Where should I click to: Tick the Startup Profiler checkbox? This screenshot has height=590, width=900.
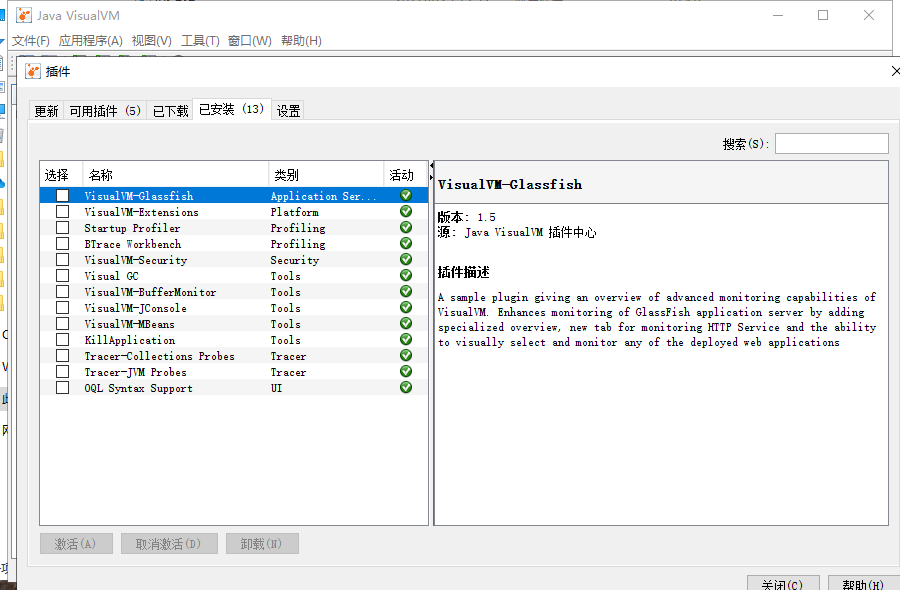pos(63,228)
